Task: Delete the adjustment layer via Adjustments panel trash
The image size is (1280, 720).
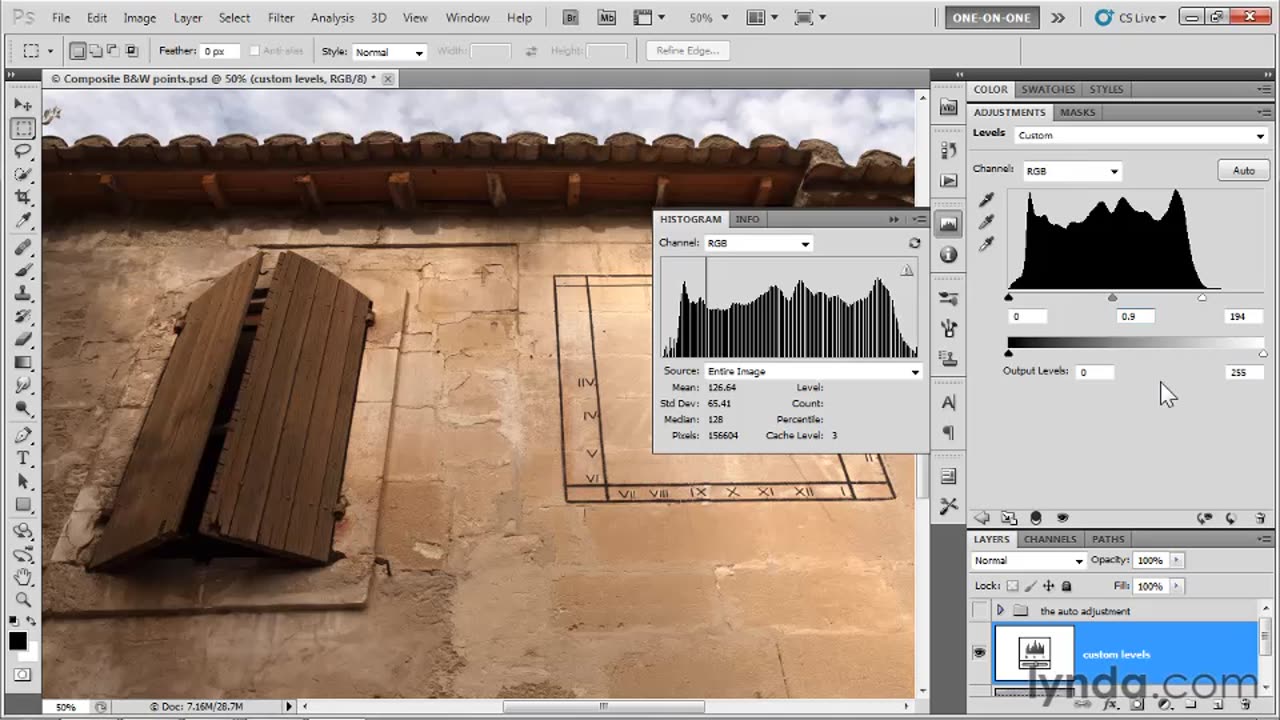Action: click(1260, 518)
